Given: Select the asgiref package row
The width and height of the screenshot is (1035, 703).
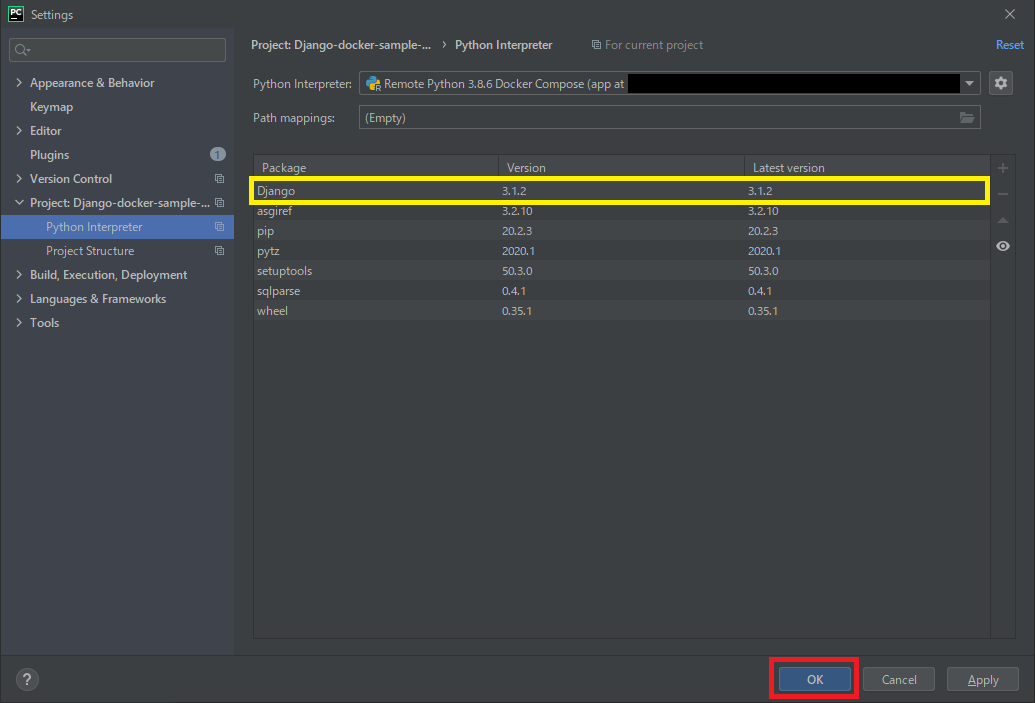Looking at the screenshot, I should [621, 211].
